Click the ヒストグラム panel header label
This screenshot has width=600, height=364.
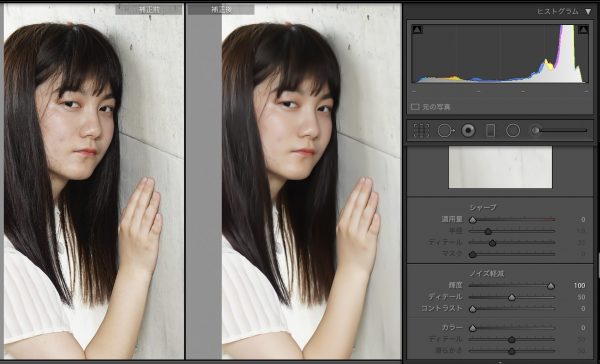tap(558, 11)
